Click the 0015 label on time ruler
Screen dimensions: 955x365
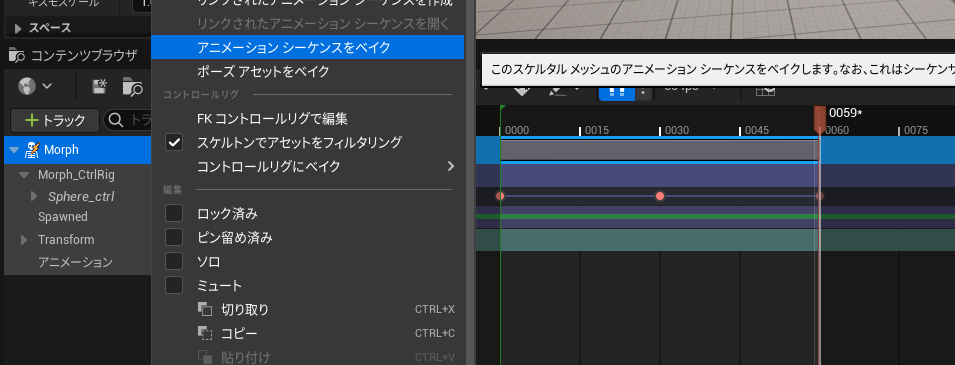click(596, 130)
